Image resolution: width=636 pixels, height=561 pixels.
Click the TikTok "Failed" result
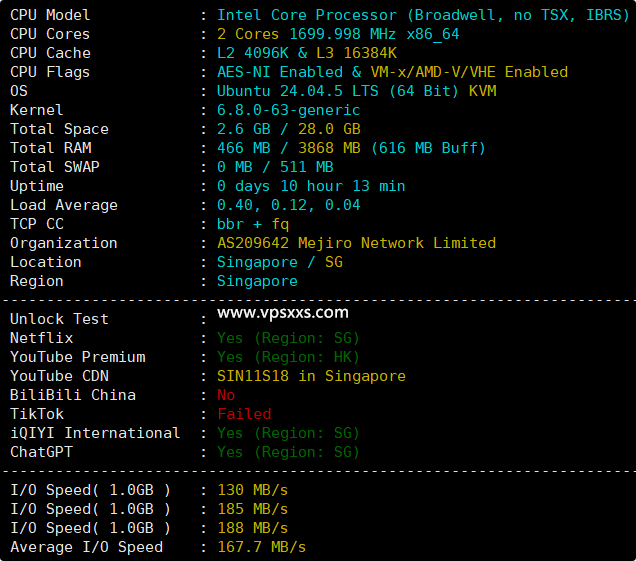pyautogui.click(x=244, y=414)
